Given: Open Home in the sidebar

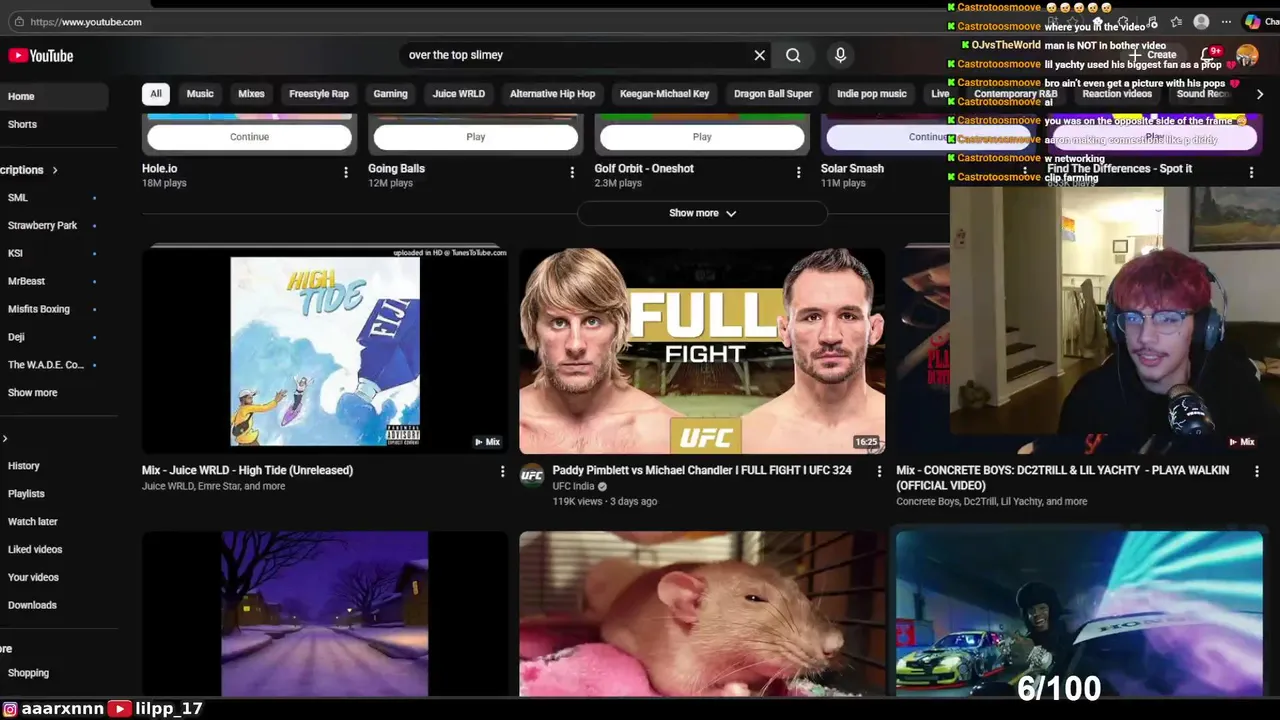Looking at the screenshot, I should click(x=54, y=97).
